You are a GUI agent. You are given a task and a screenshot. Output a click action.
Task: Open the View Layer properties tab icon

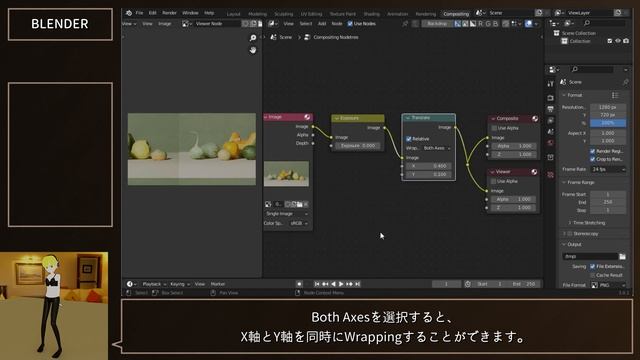point(550,121)
